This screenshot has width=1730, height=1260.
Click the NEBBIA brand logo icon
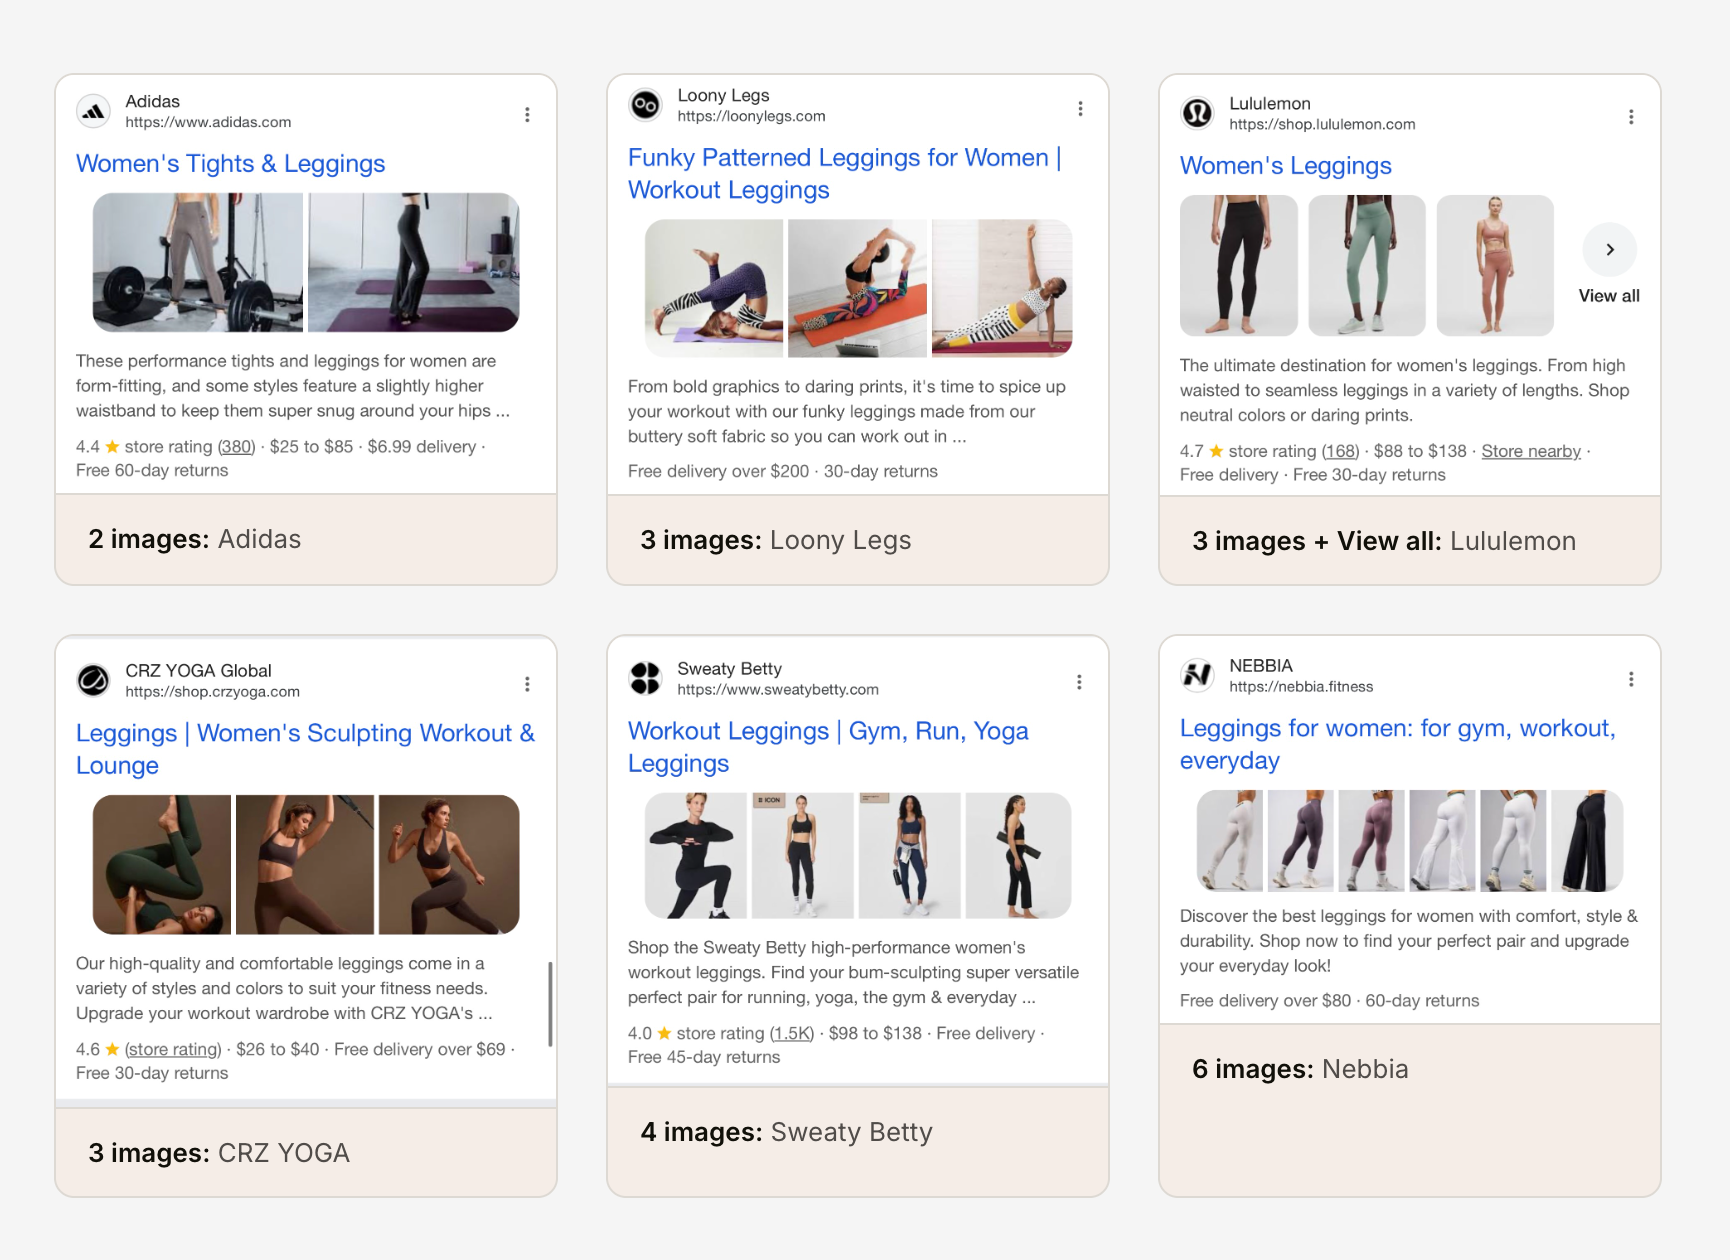1198,675
